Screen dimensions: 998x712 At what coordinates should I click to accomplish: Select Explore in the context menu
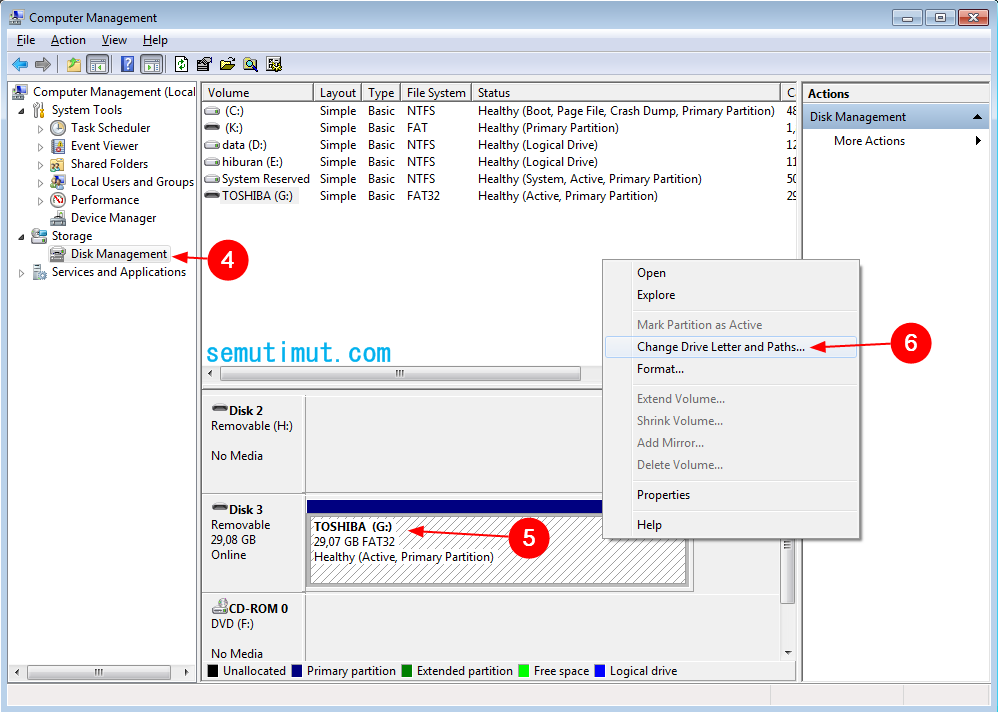click(x=731, y=295)
